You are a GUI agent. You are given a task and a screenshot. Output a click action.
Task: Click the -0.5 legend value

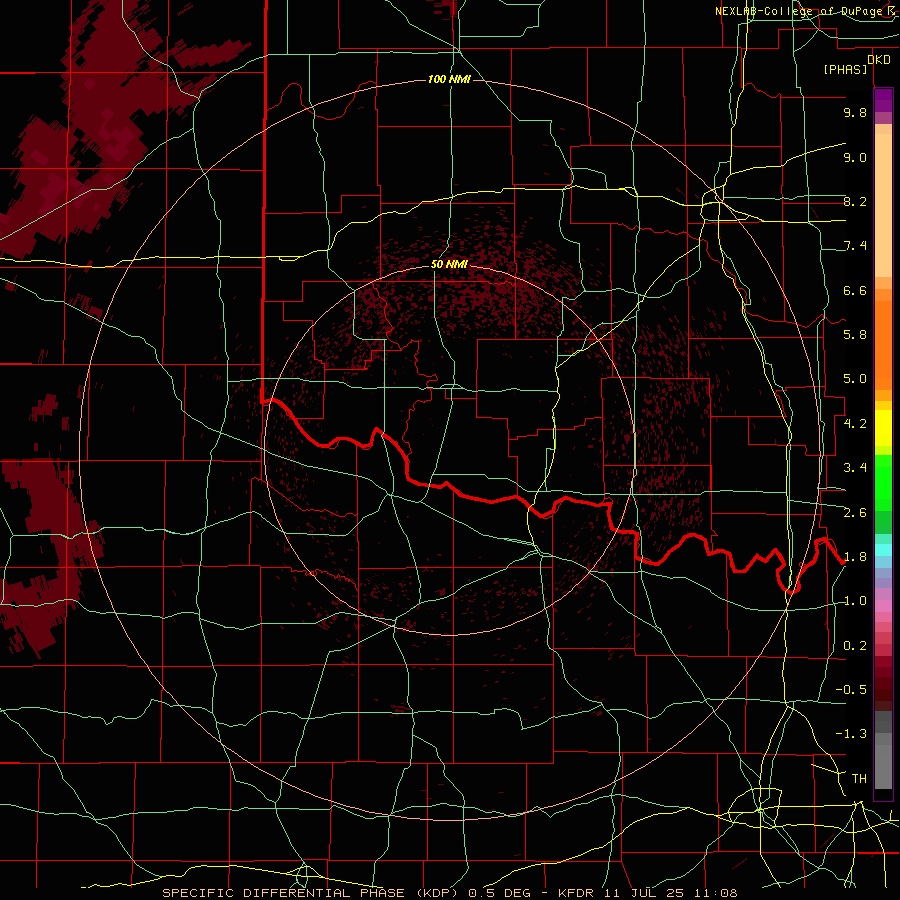[851, 690]
